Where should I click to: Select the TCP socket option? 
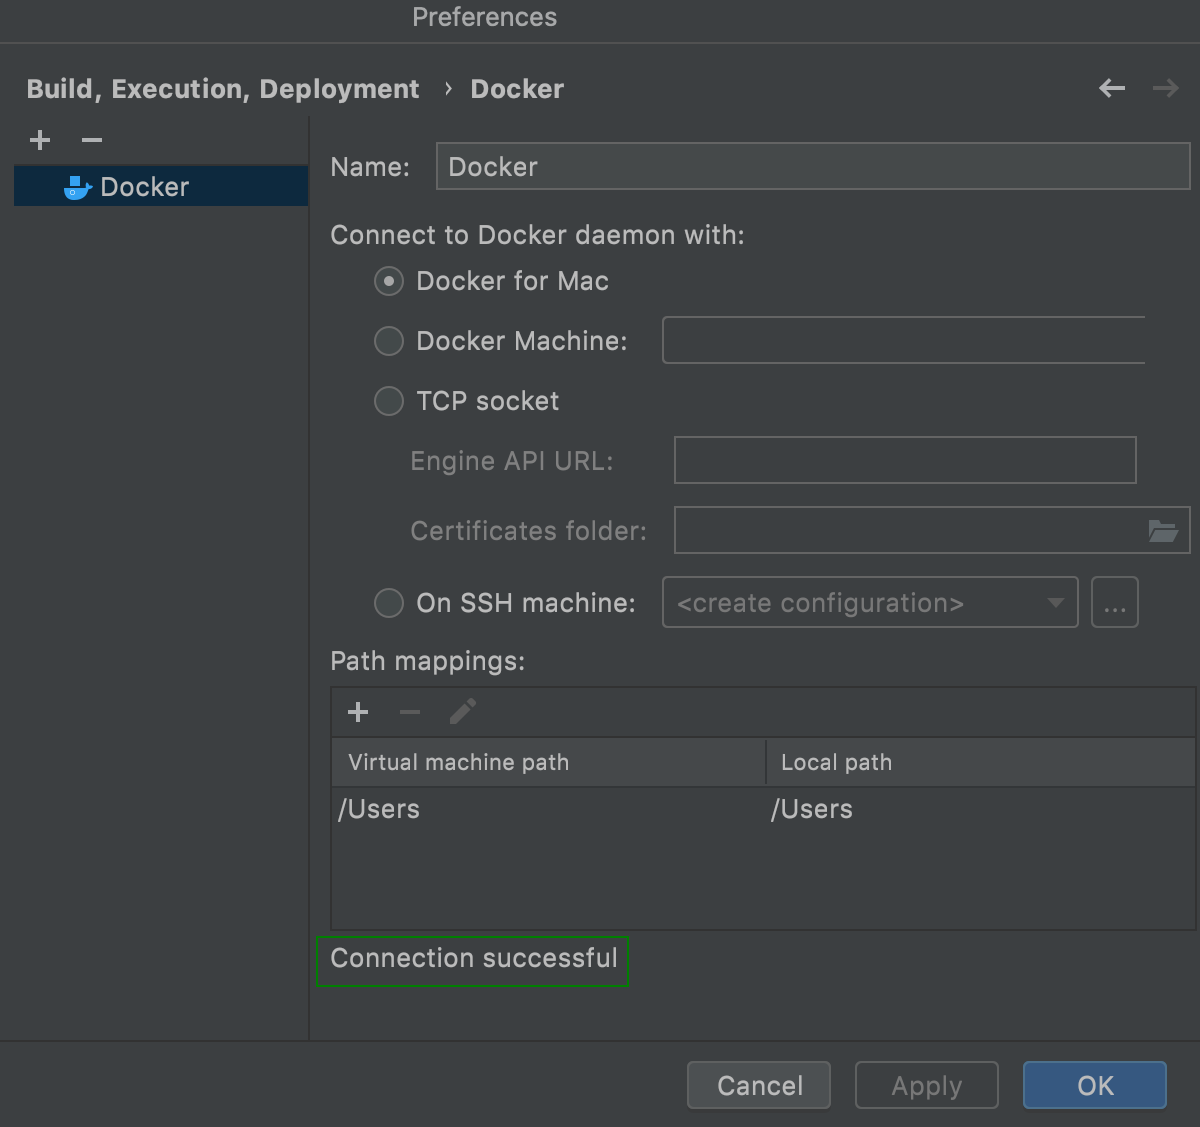[x=389, y=401]
